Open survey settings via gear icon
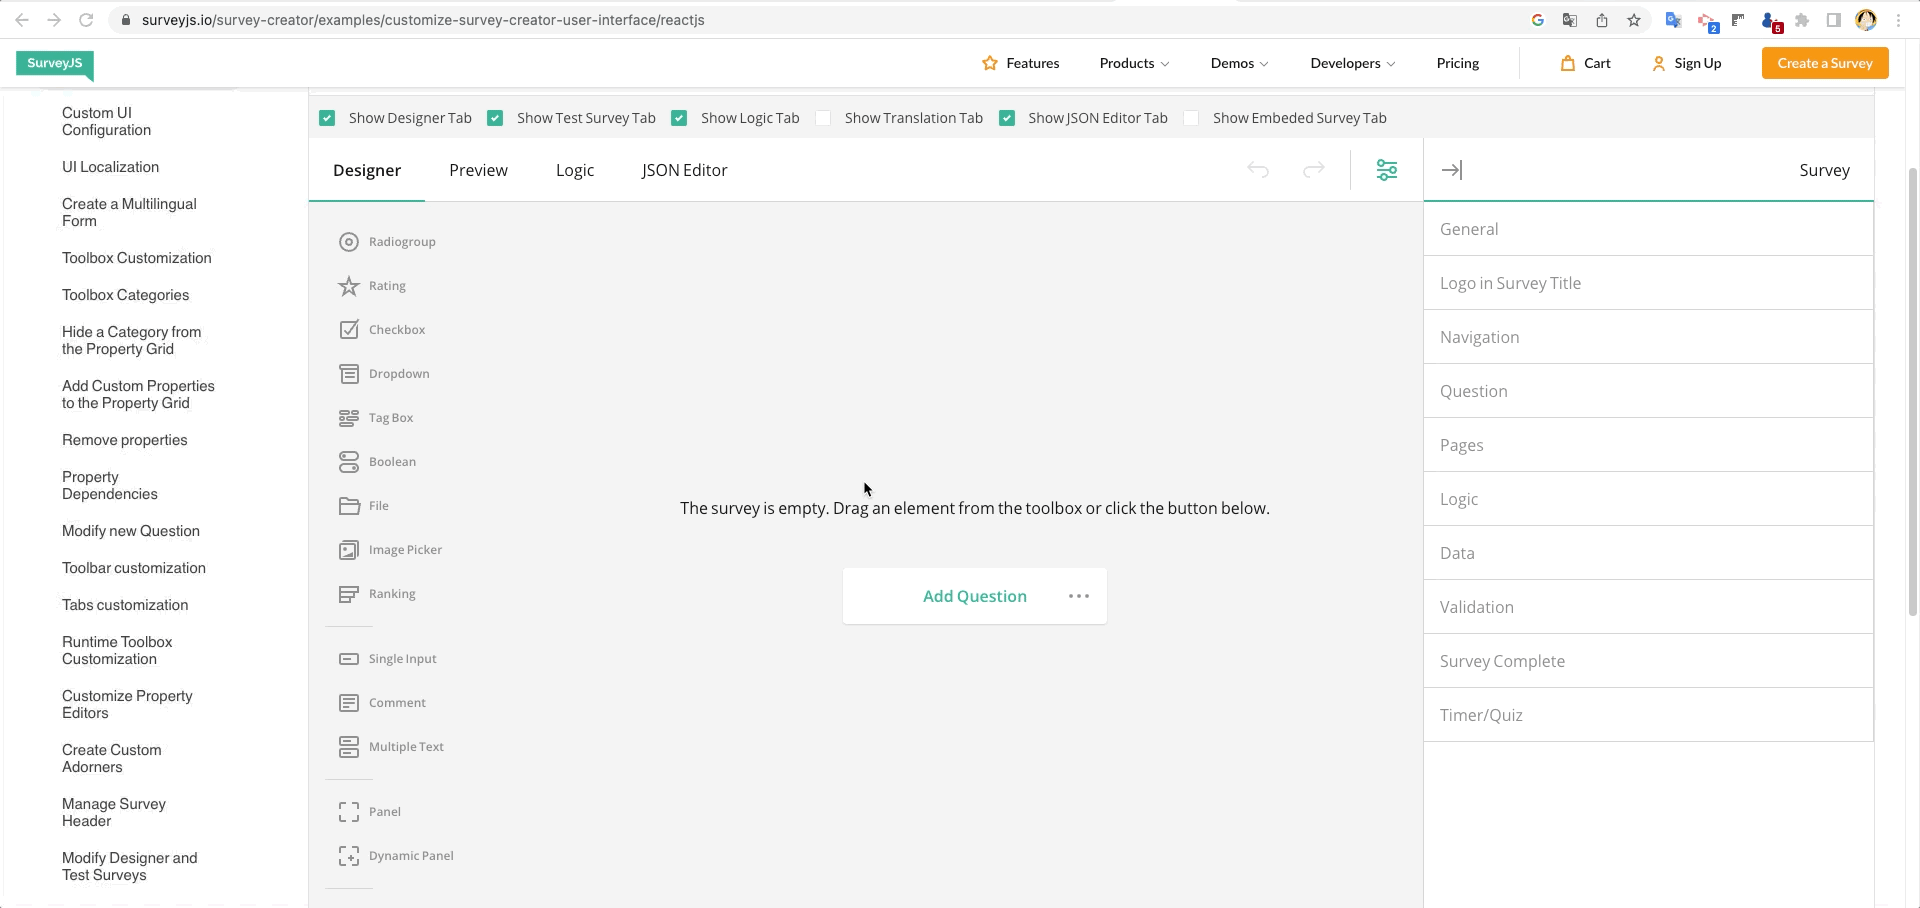Image resolution: width=1920 pixels, height=908 pixels. pyautogui.click(x=1386, y=170)
